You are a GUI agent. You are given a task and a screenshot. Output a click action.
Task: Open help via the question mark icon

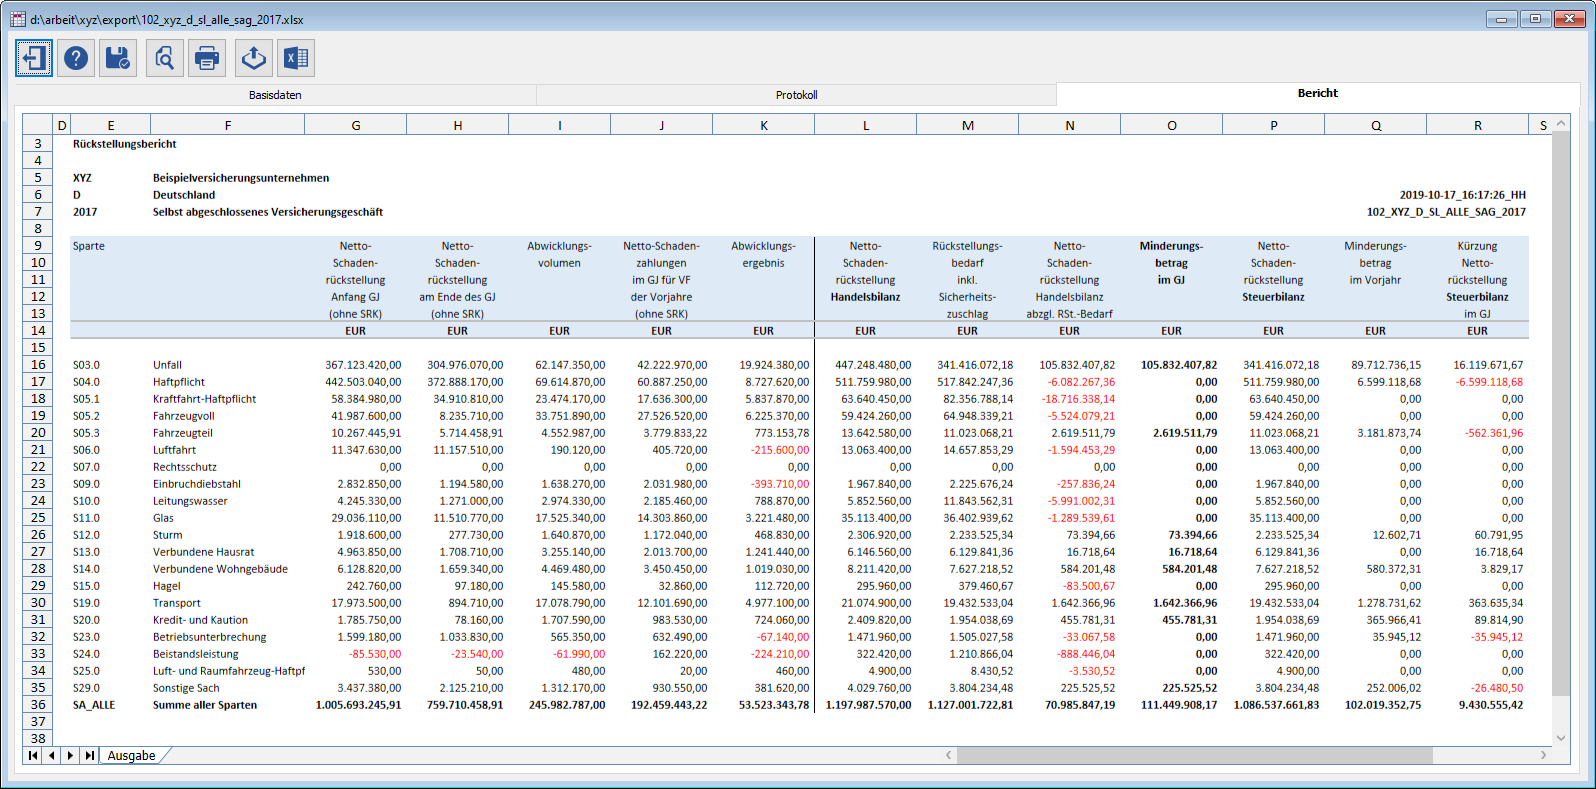76,58
